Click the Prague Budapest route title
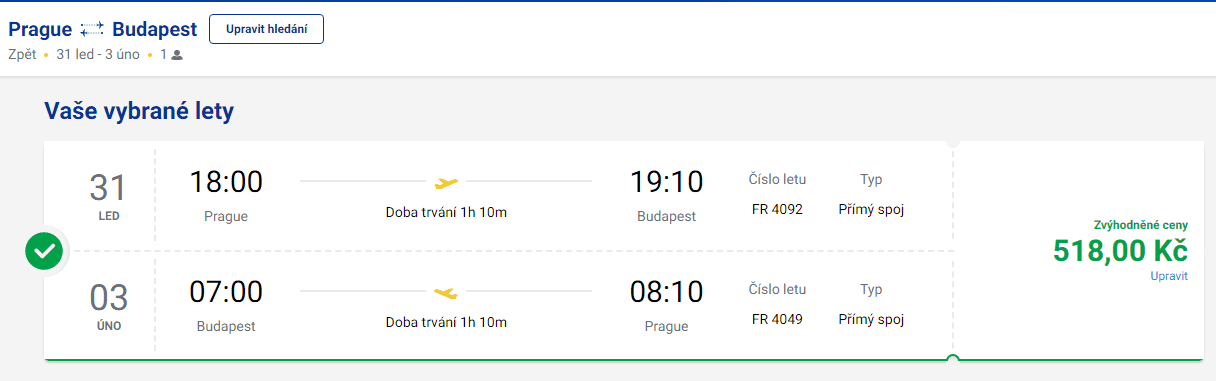Image resolution: width=1216 pixels, height=381 pixels. (103, 30)
